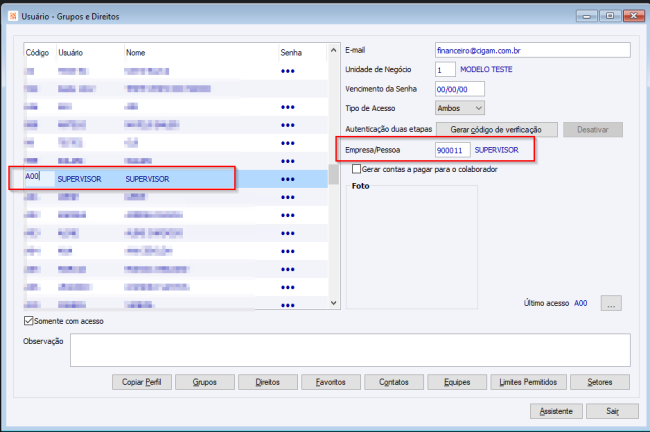Click the 'Desativar' button

(x=593, y=129)
